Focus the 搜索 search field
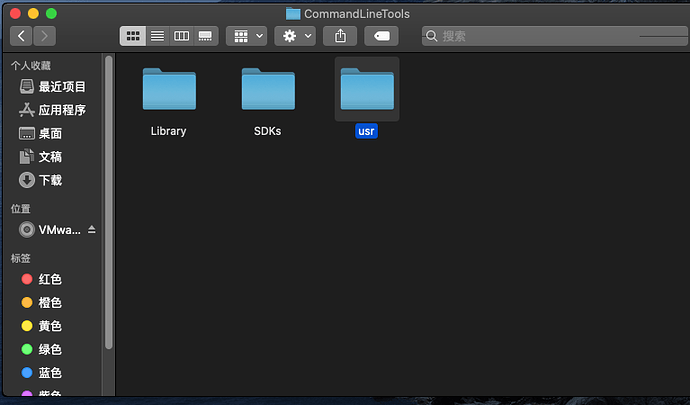 (x=555, y=36)
